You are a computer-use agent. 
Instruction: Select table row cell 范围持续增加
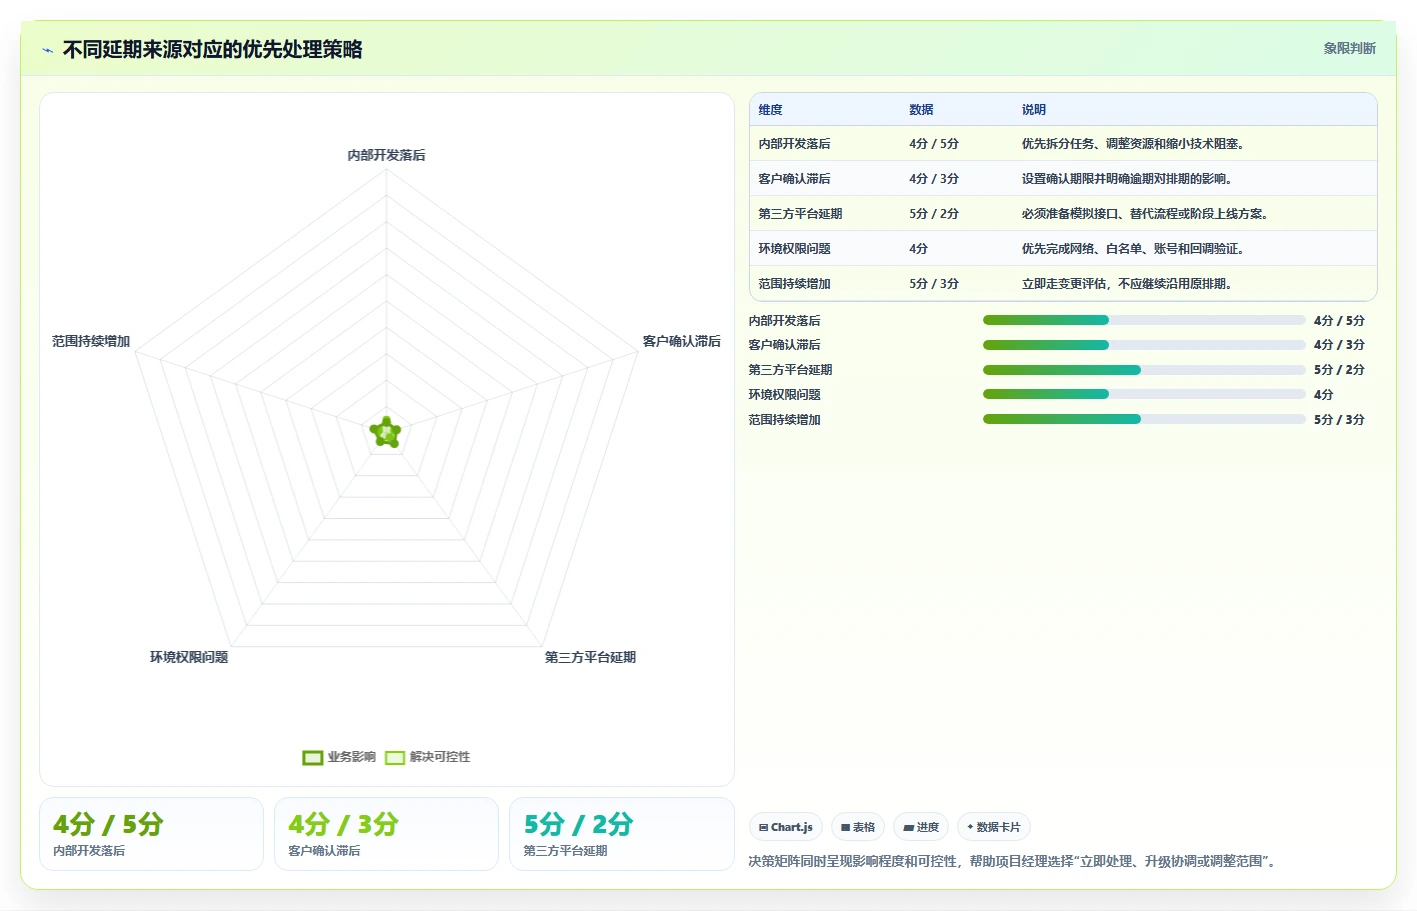click(x=794, y=284)
